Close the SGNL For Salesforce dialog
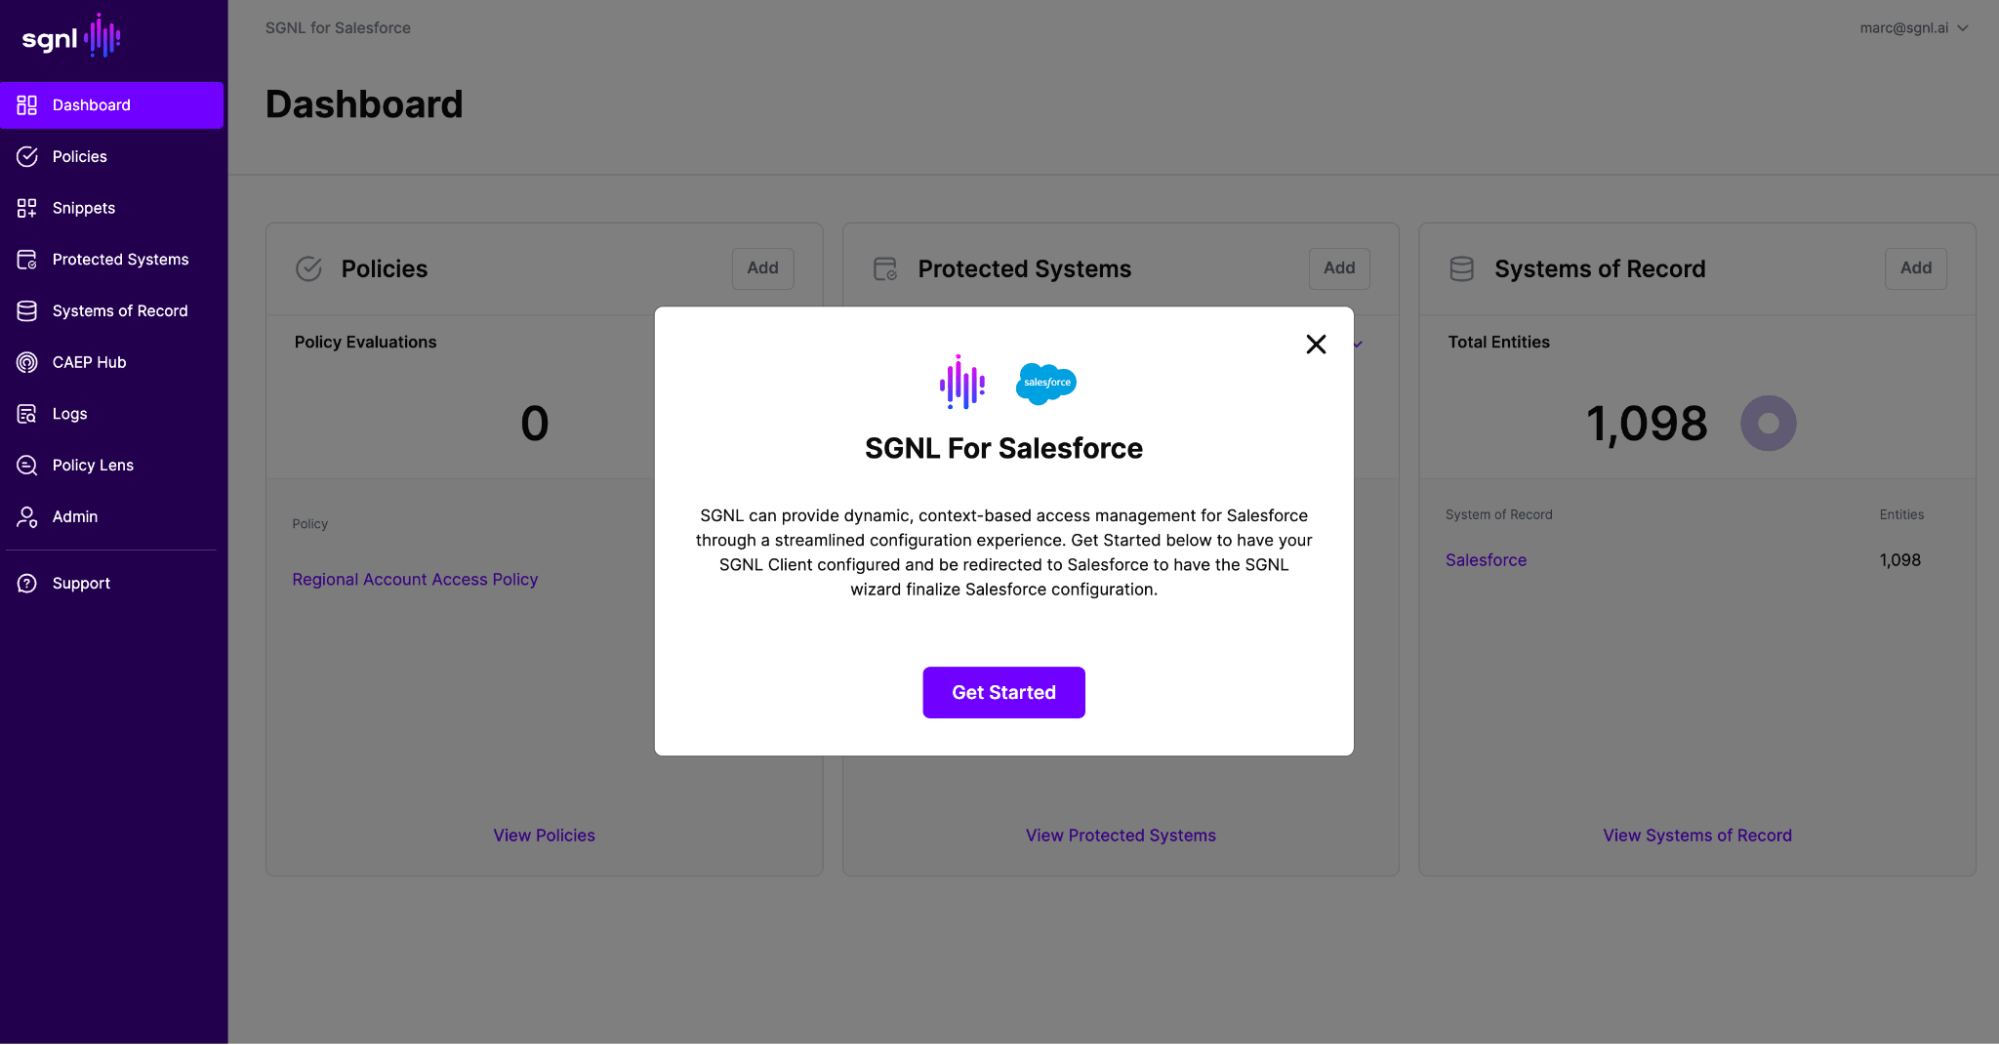 point(1316,344)
